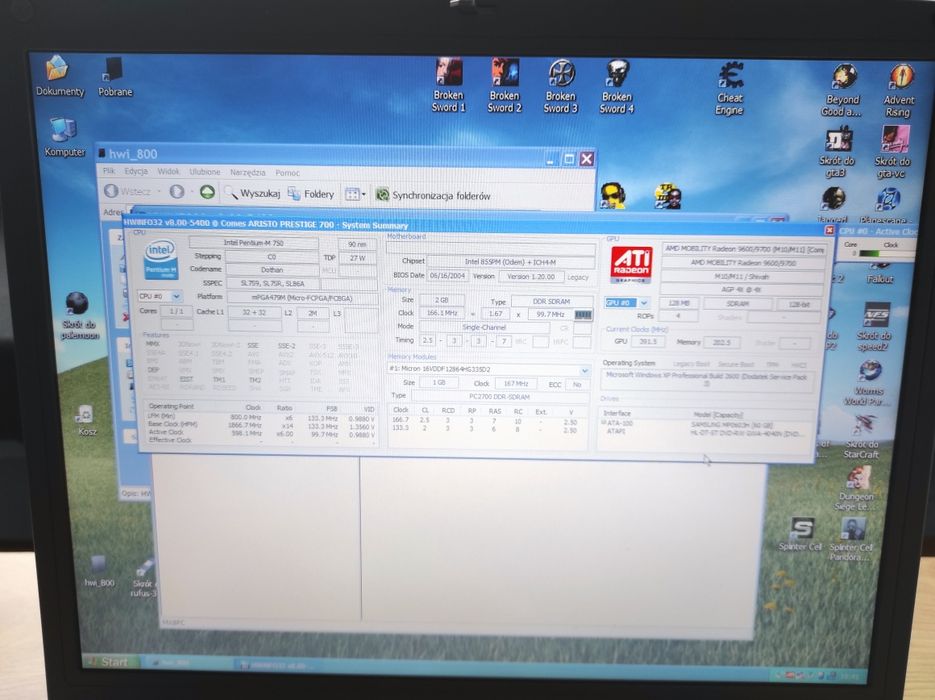Close the HWiNFO32 System Summary window

pos(829,230)
